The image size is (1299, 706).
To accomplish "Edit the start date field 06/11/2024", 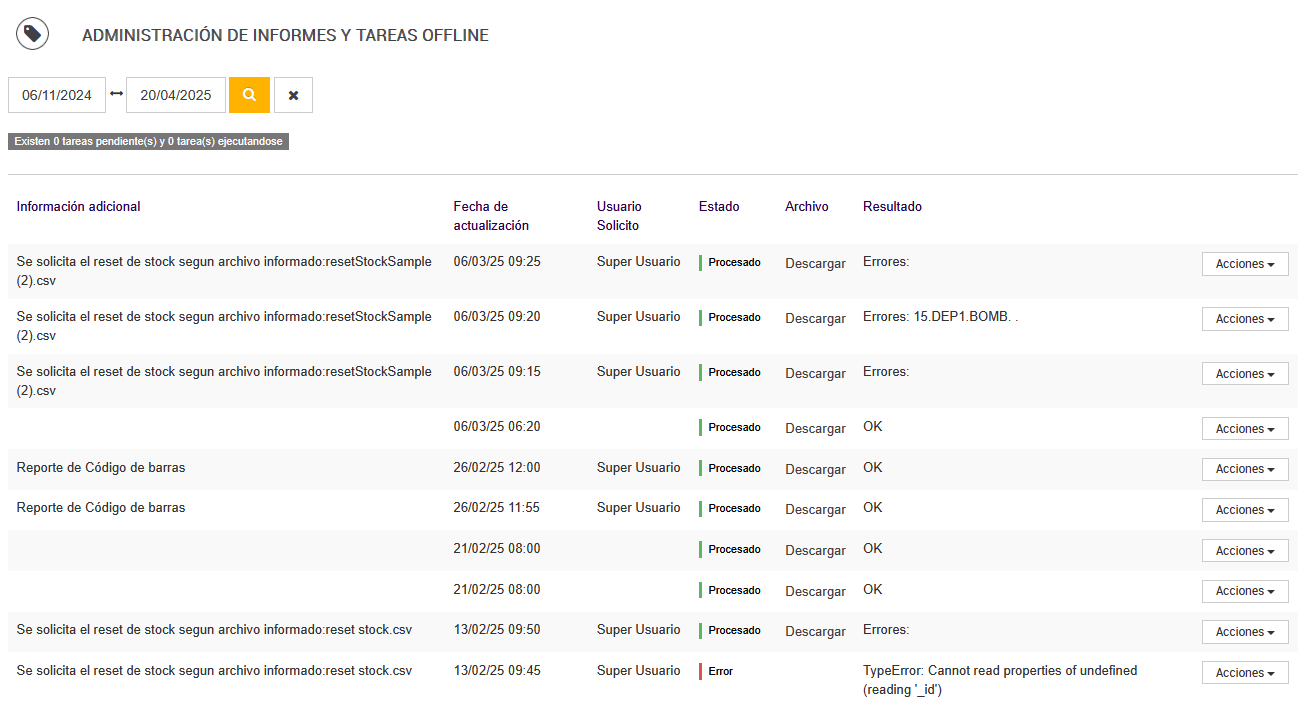I will [57, 95].
